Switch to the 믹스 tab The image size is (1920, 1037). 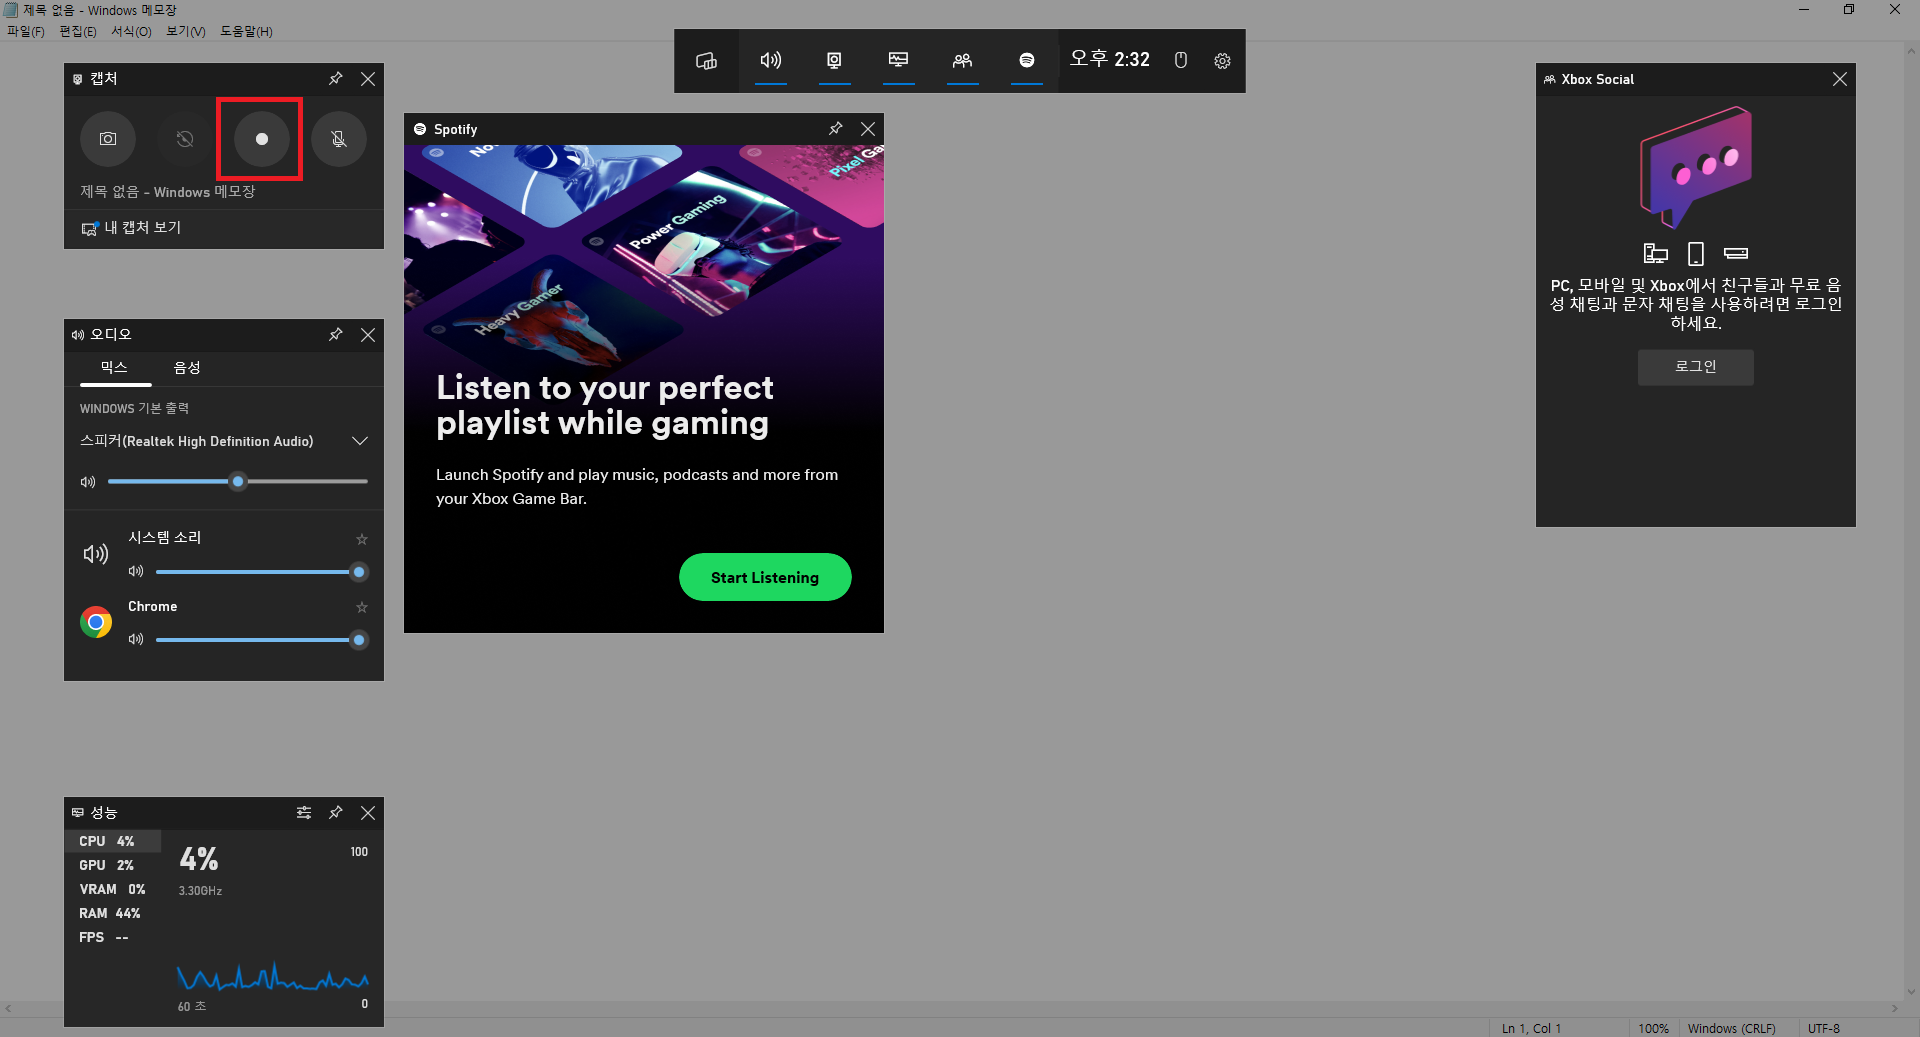tap(115, 368)
